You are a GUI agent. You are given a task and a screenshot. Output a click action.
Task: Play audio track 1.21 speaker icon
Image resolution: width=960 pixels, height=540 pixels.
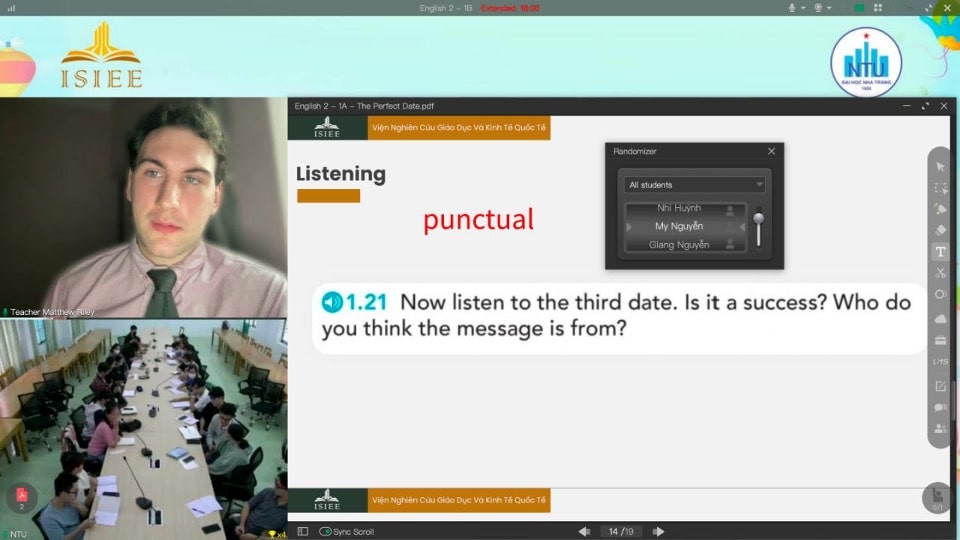click(332, 302)
